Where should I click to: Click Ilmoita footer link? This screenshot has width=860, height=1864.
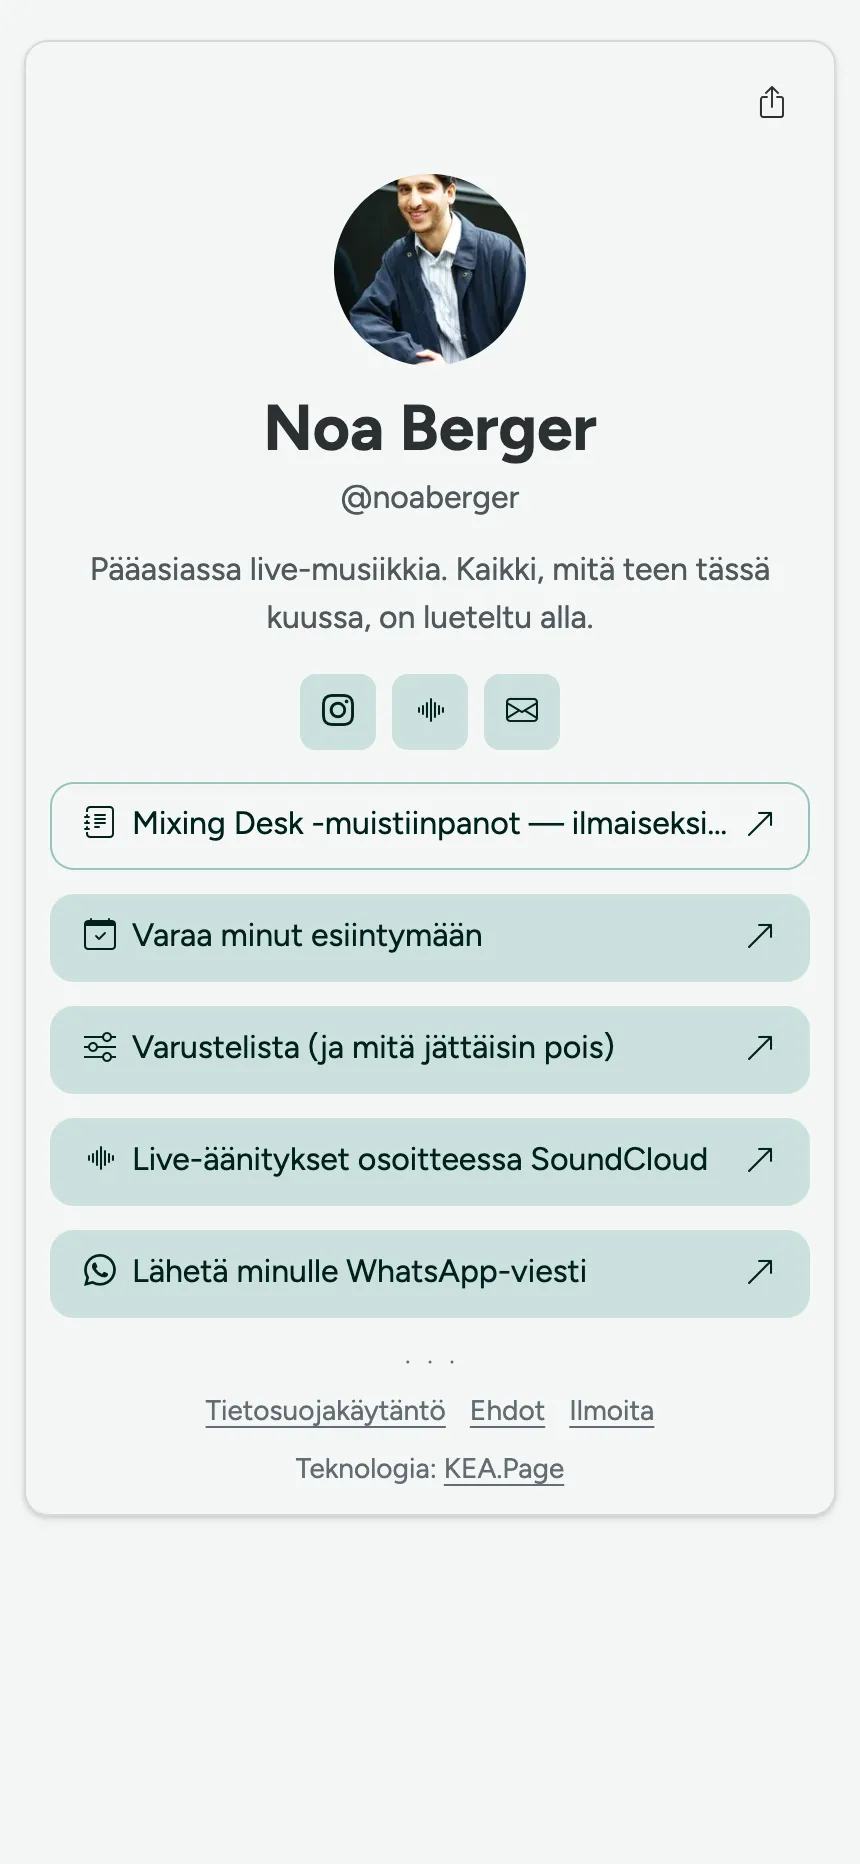tap(611, 1411)
